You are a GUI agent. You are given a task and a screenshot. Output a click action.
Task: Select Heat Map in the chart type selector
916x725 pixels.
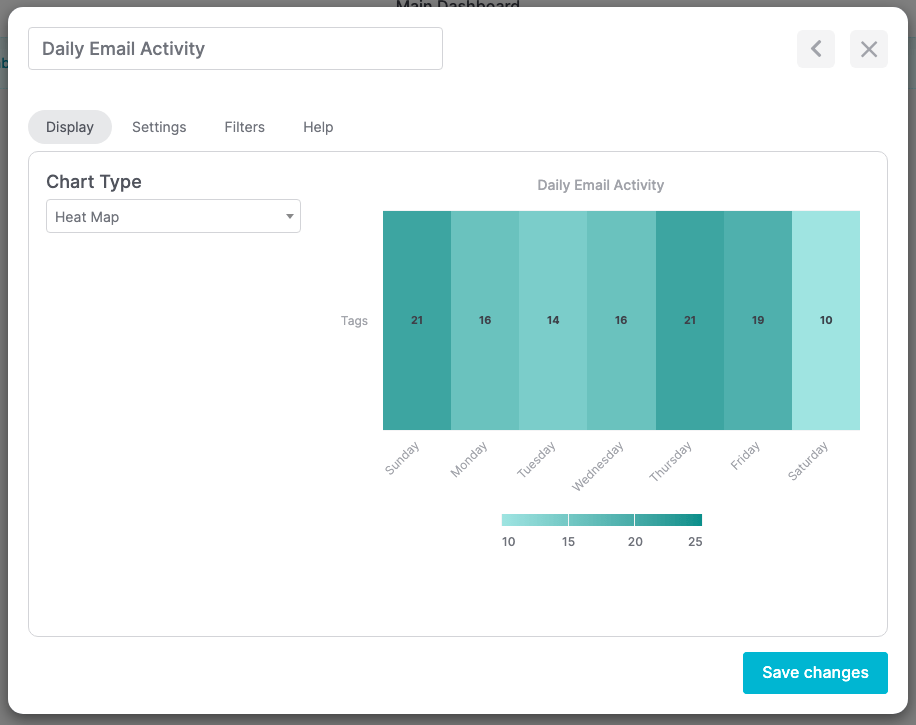173,216
